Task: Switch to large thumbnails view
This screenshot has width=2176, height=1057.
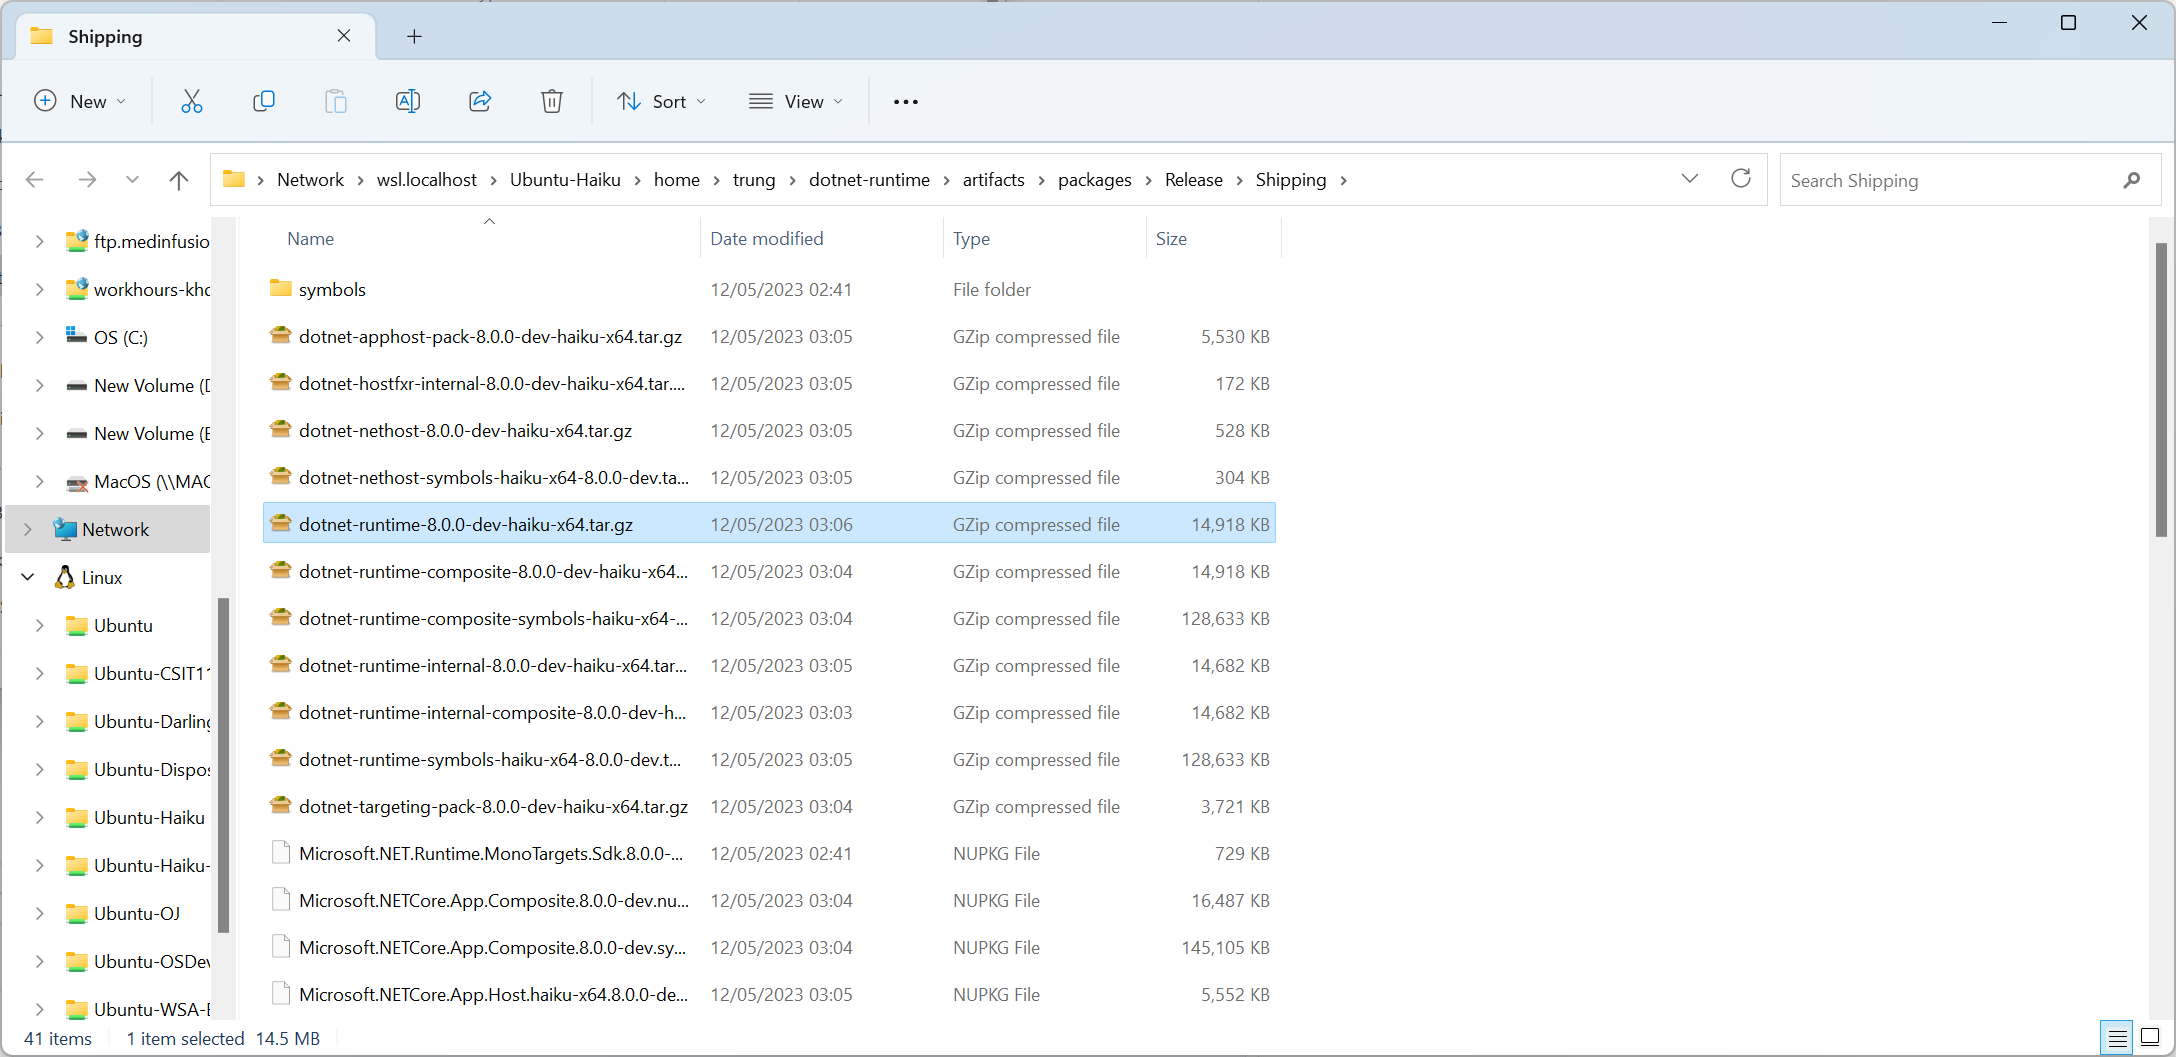Action: [x=2150, y=1038]
